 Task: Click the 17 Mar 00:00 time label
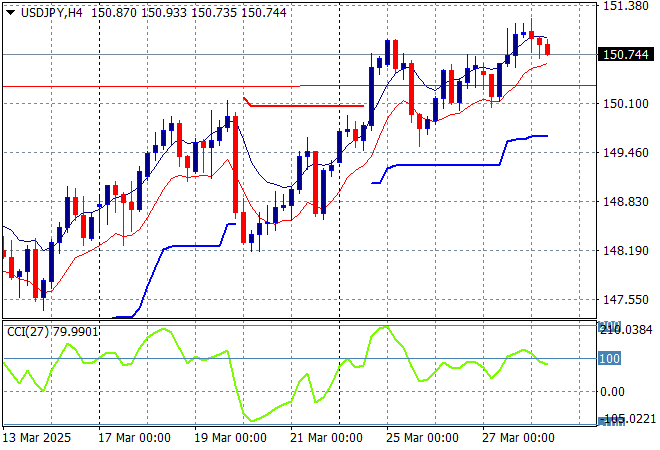pyautogui.click(x=134, y=438)
